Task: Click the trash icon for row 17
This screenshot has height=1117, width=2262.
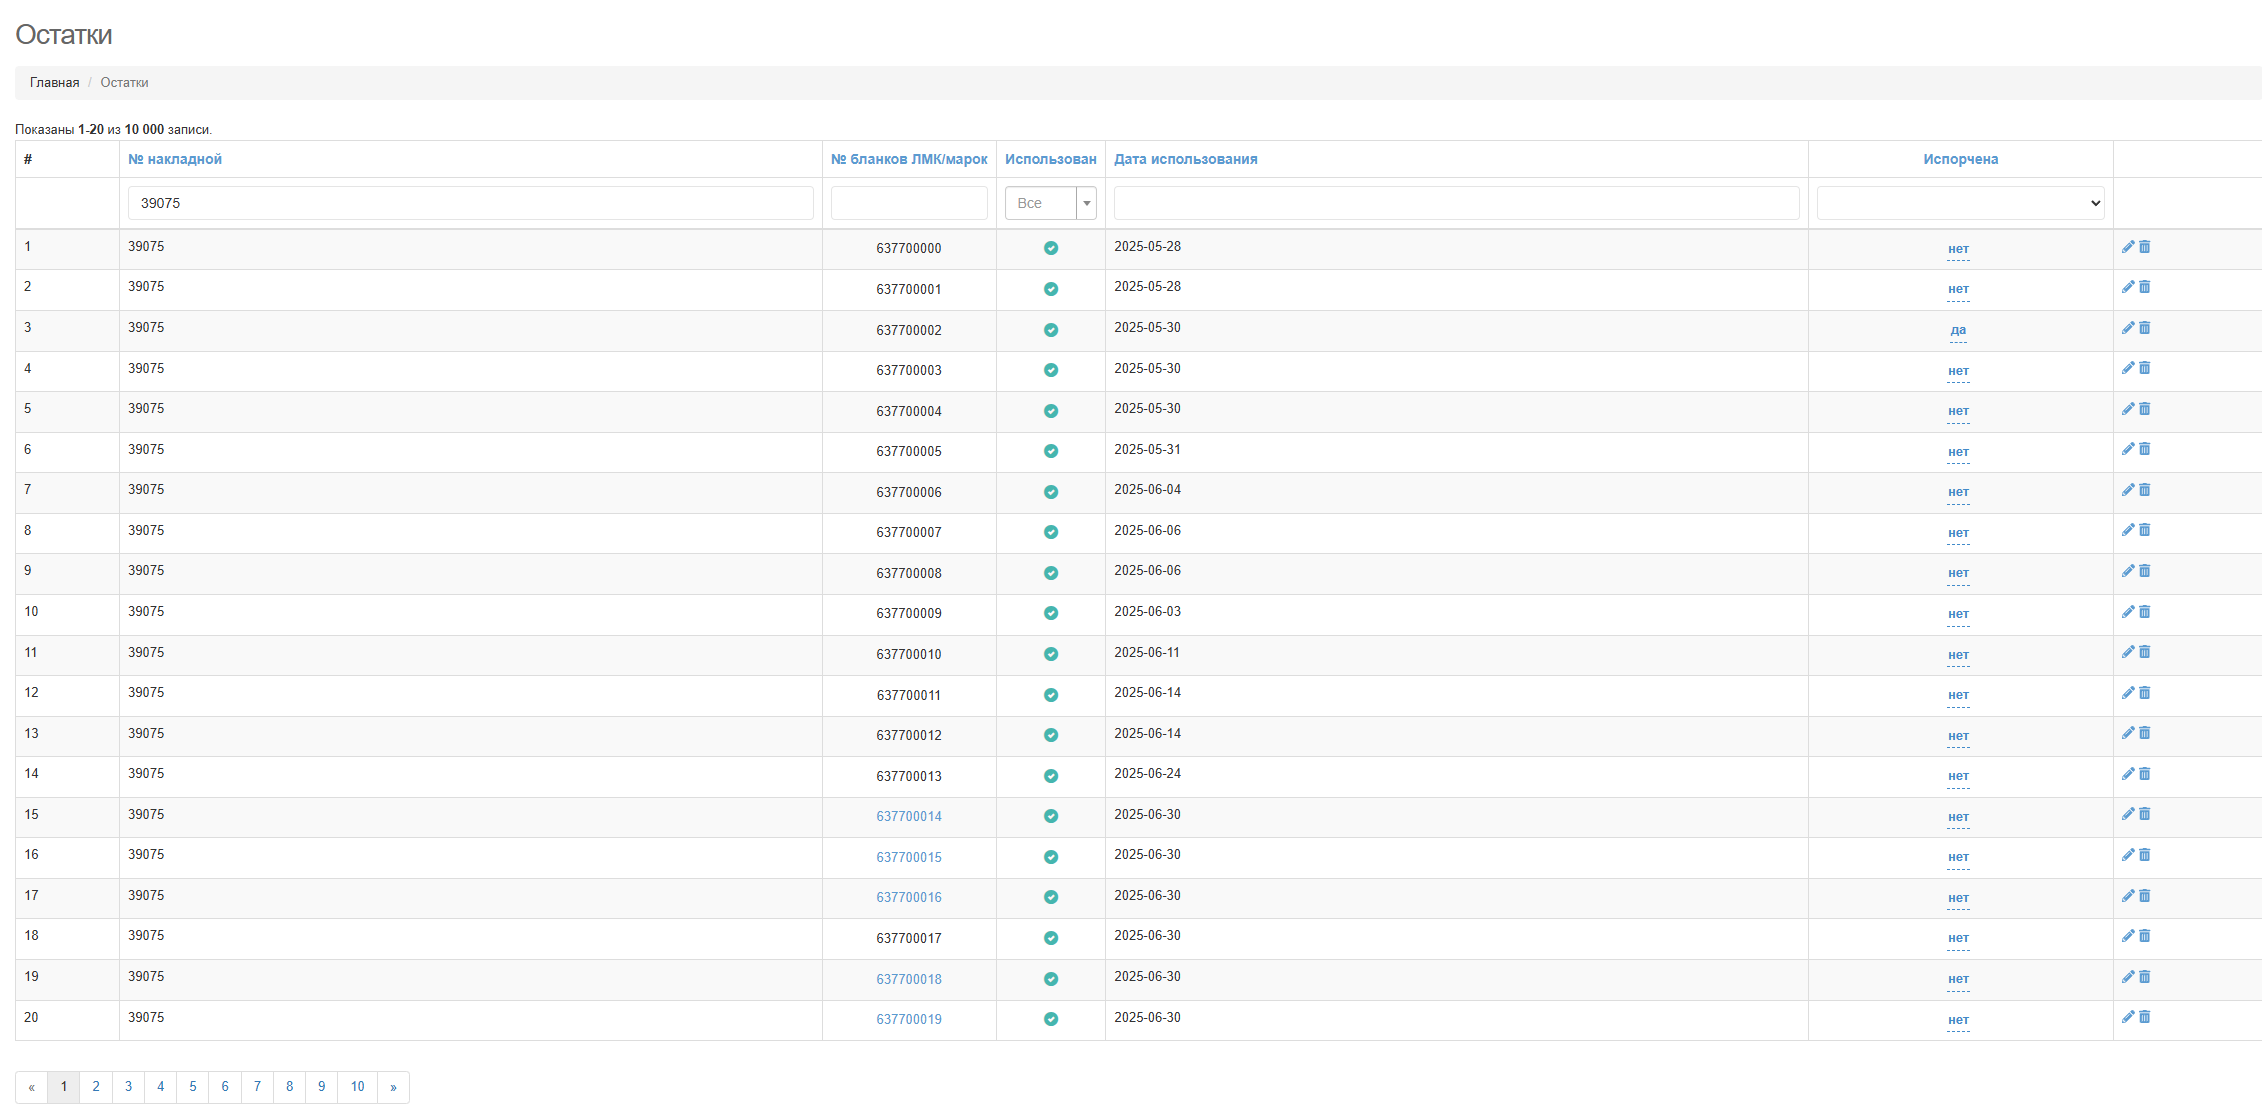Action: coord(2144,896)
